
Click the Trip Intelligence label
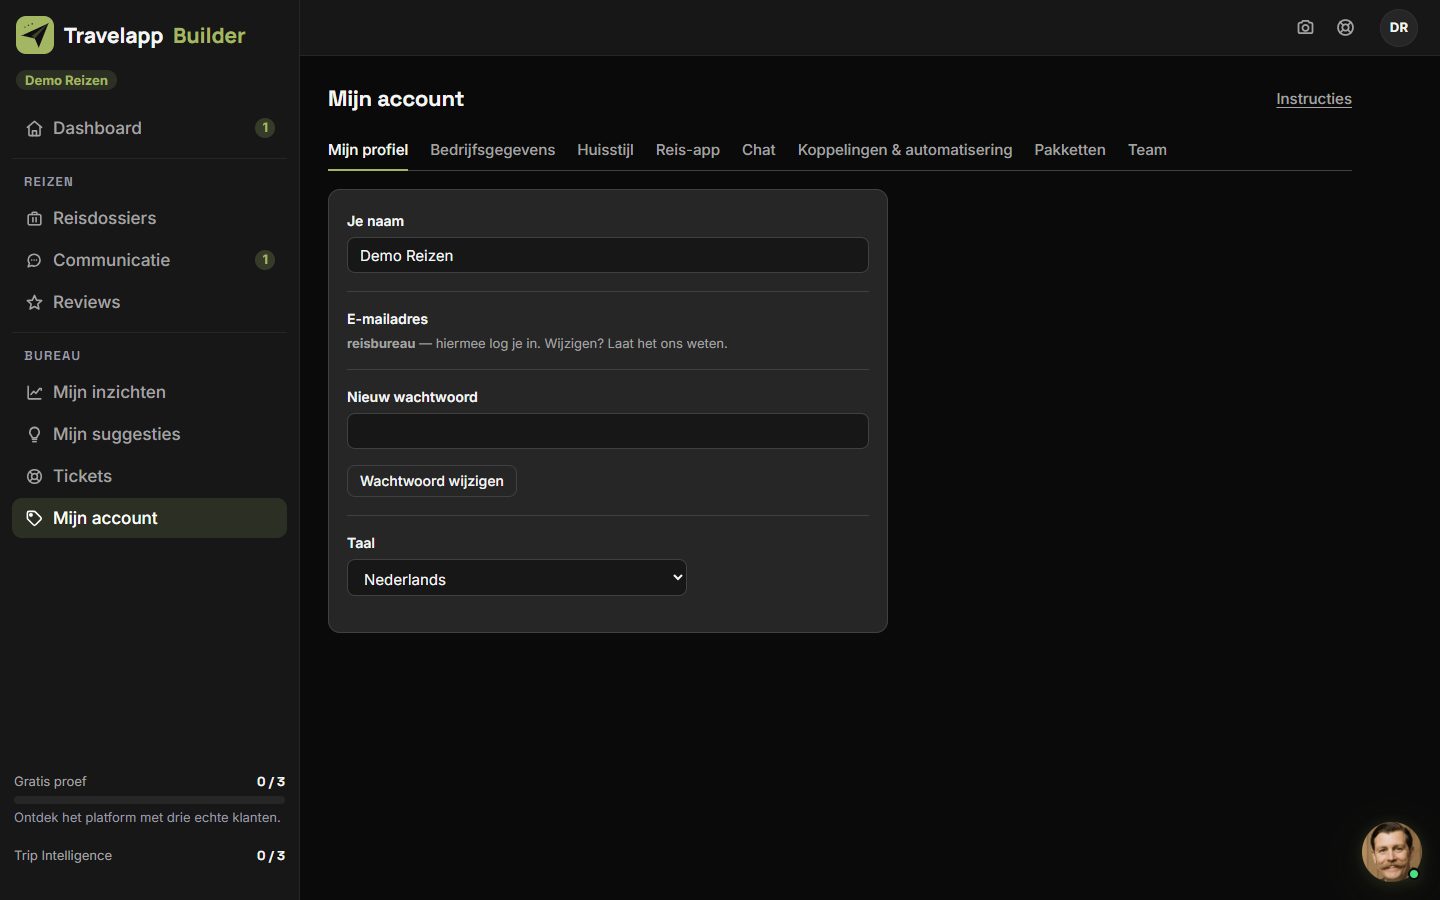tap(63, 855)
